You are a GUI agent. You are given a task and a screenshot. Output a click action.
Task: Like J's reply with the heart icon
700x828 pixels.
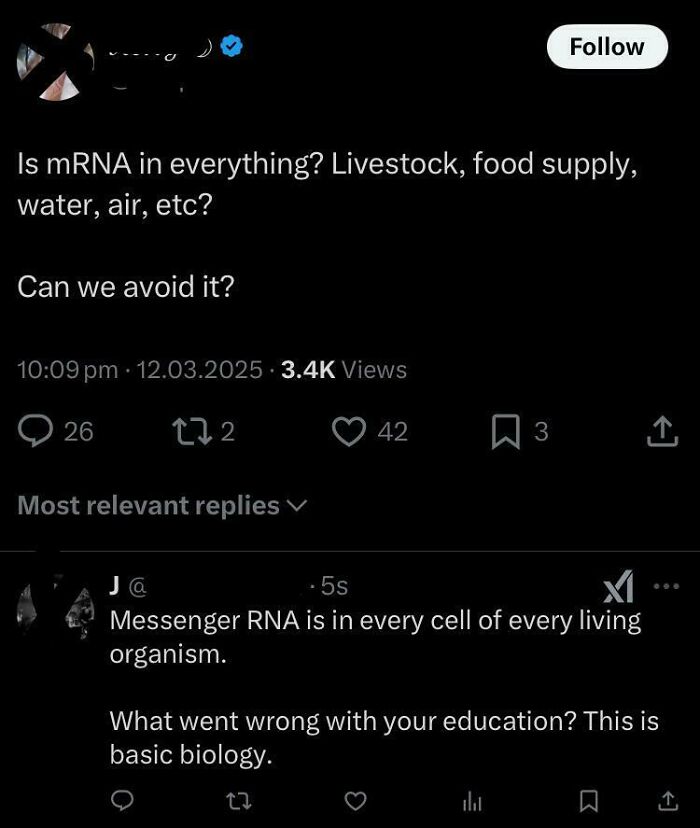pyautogui.click(x=354, y=800)
